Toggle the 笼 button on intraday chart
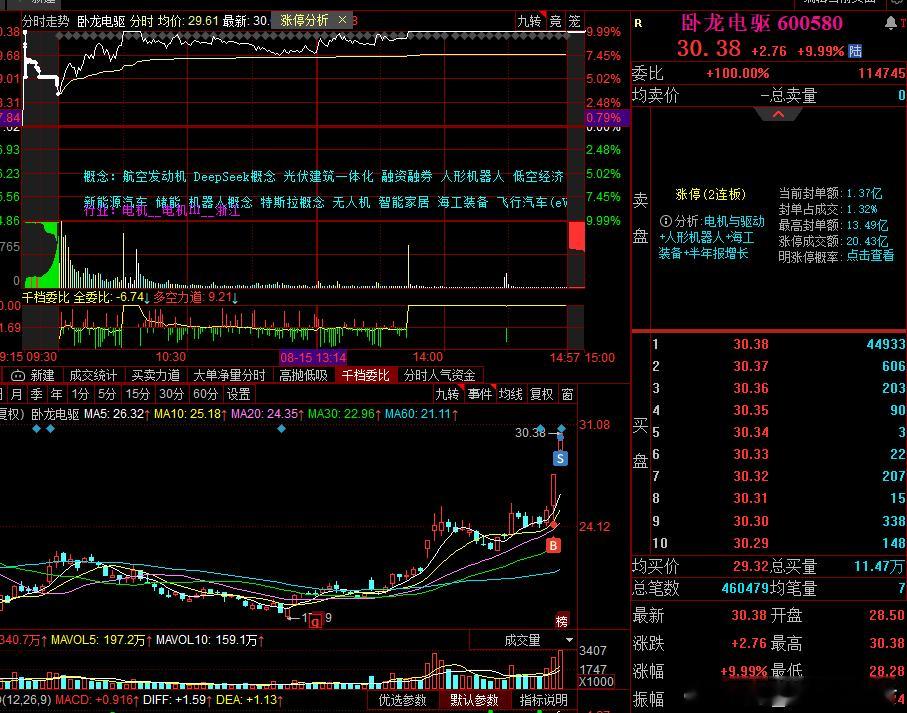This screenshot has height=713, width=907. [574, 21]
